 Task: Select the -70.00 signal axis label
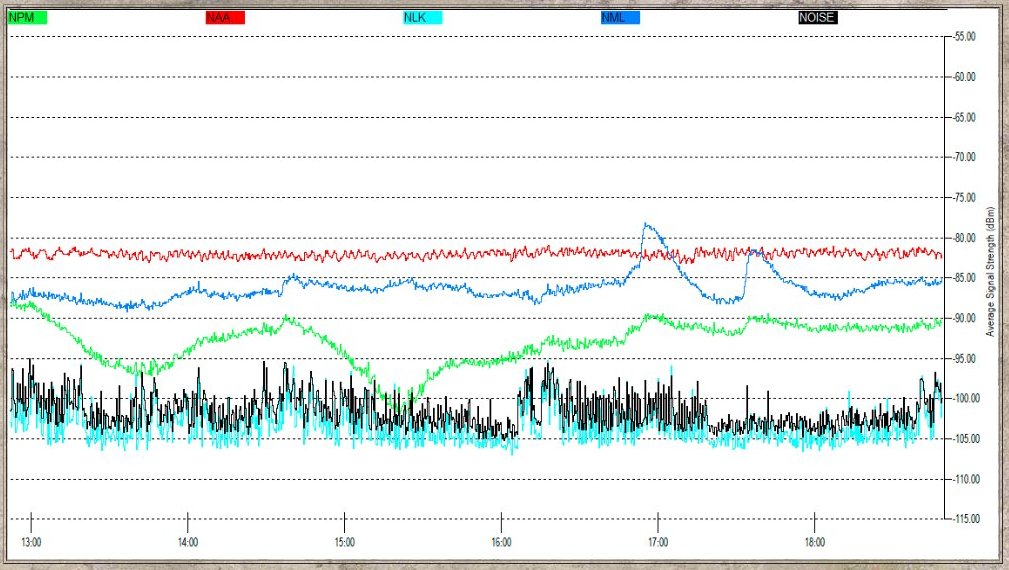[964, 157]
